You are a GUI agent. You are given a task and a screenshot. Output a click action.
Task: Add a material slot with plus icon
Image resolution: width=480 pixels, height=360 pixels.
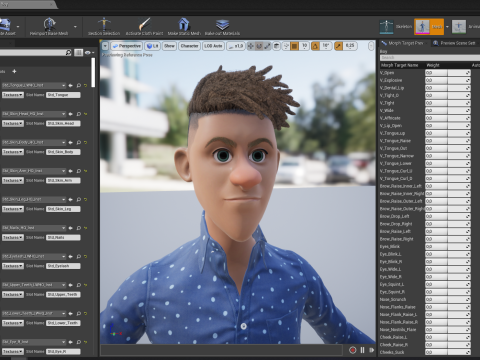(x=14, y=71)
